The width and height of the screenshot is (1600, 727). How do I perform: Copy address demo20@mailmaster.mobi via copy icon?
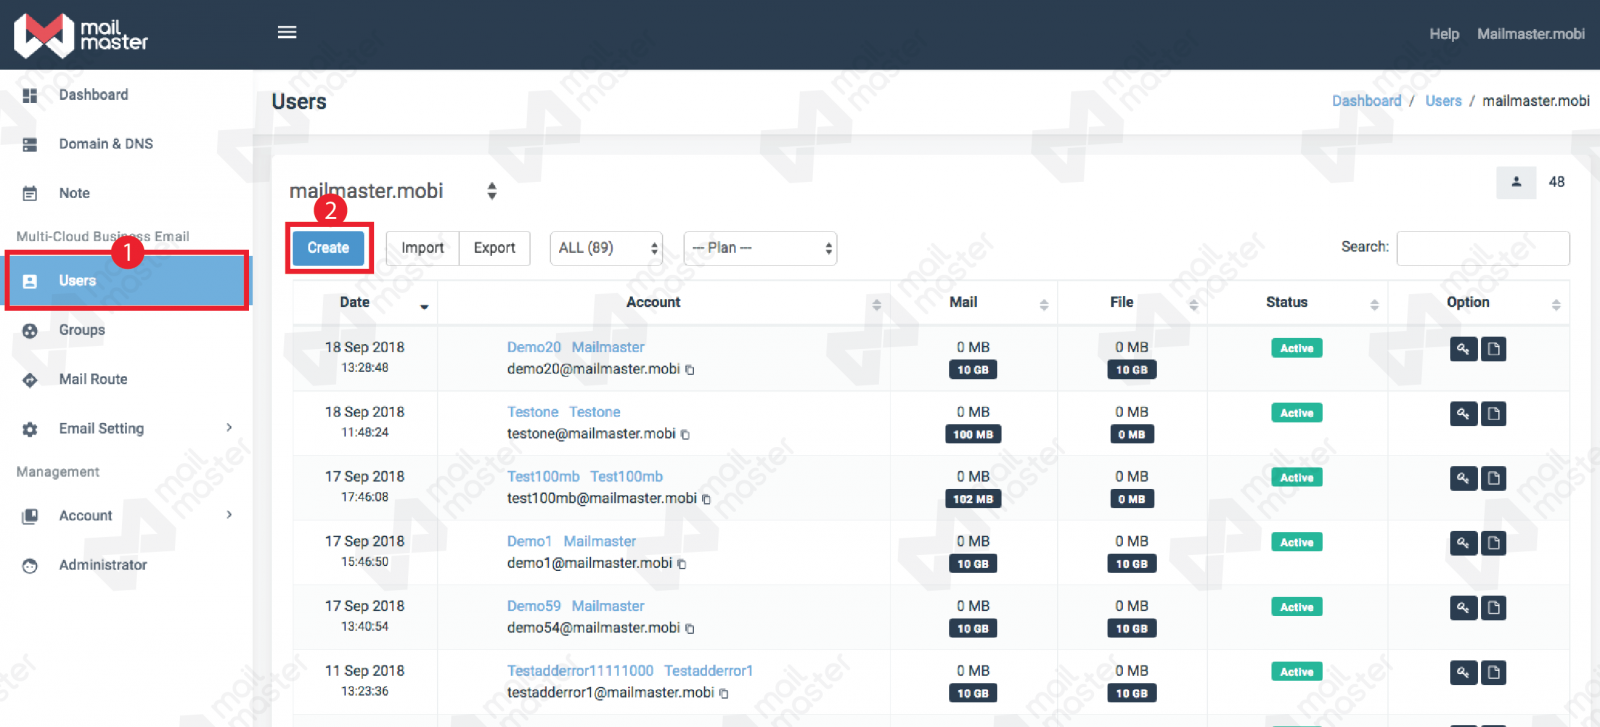point(690,370)
